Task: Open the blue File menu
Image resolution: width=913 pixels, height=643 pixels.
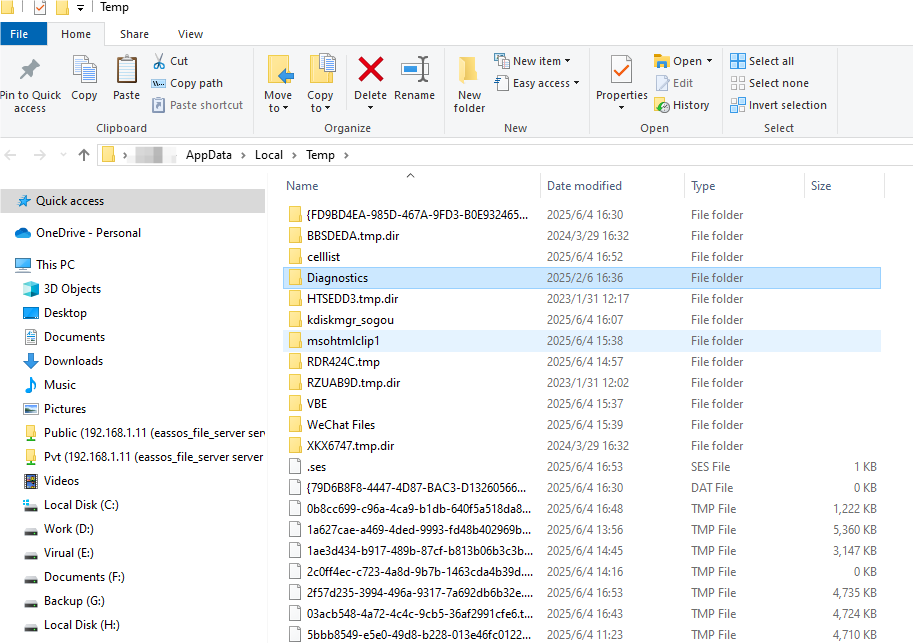Action: point(19,34)
